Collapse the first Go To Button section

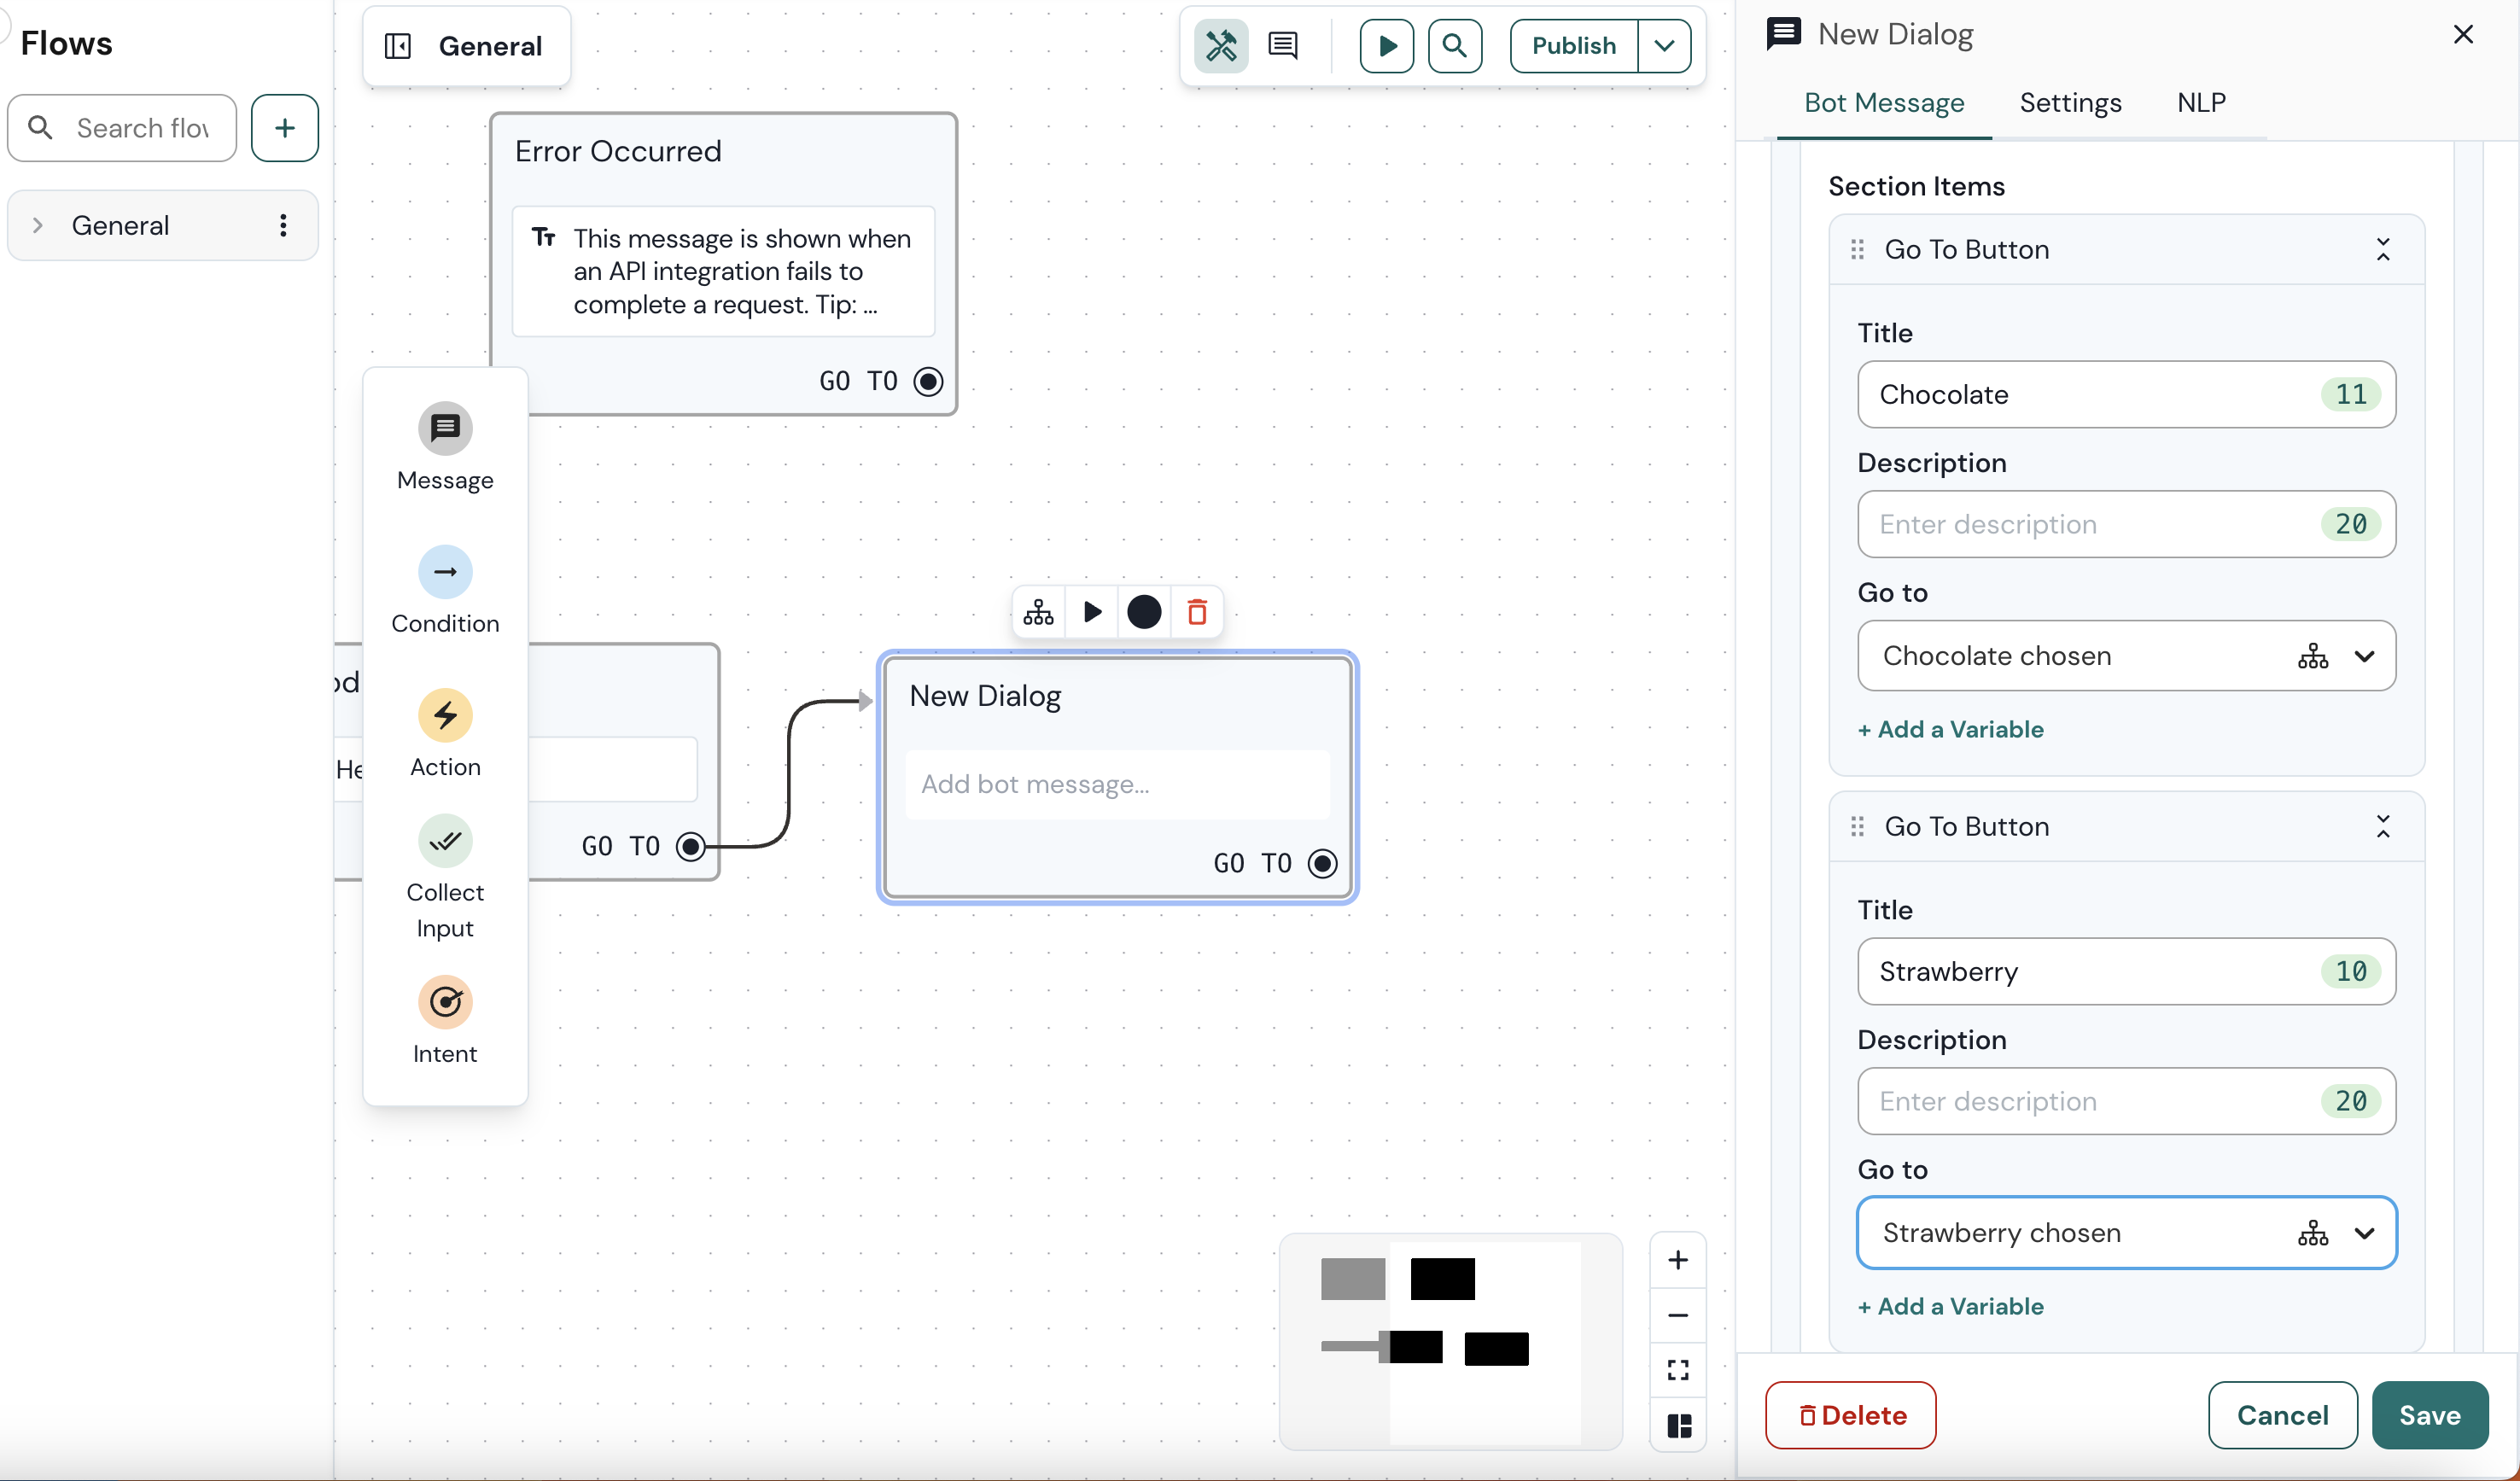pyautogui.click(x=2384, y=249)
